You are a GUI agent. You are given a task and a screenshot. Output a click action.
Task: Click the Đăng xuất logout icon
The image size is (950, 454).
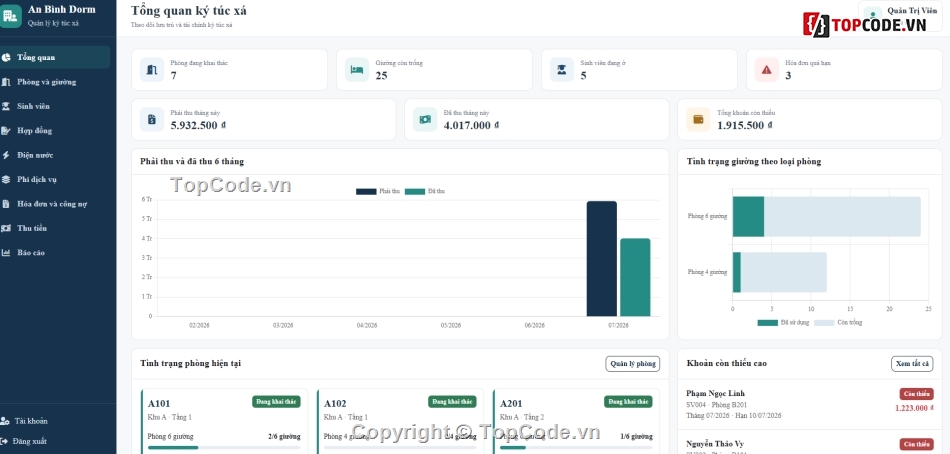[5, 441]
